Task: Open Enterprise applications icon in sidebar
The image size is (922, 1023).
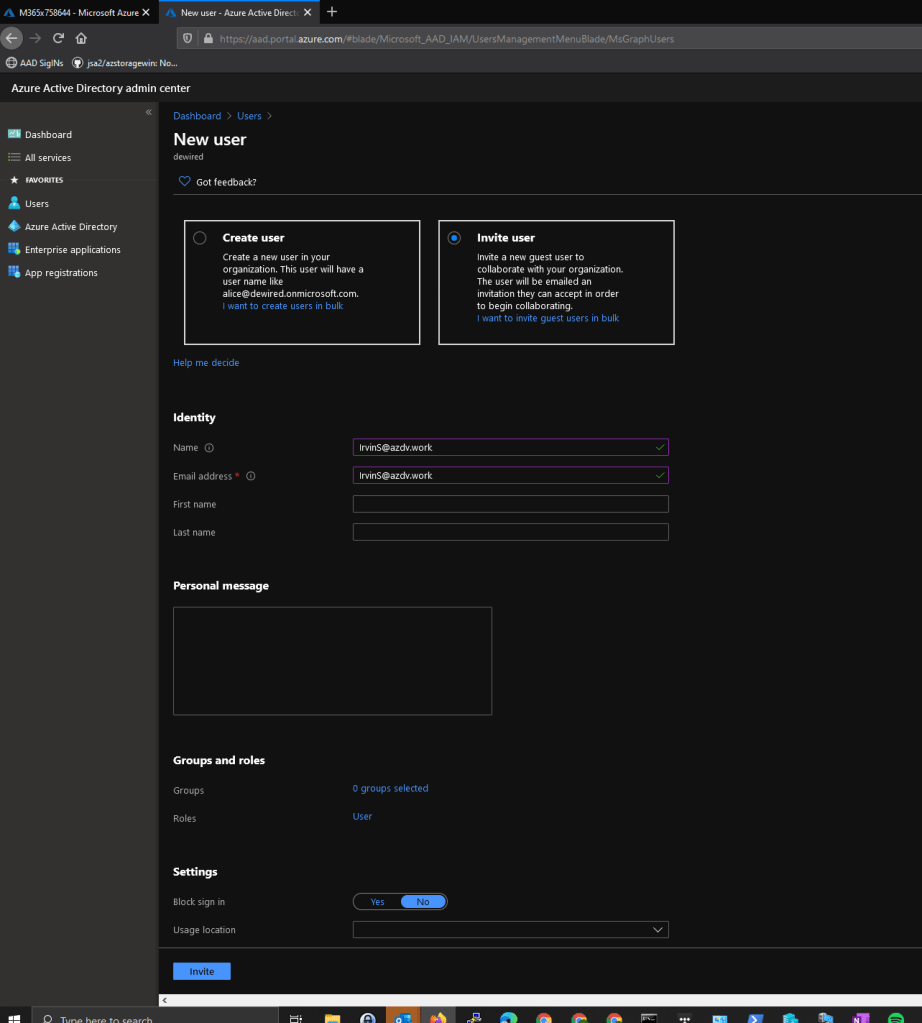Action: pyautogui.click(x=14, y=249)
